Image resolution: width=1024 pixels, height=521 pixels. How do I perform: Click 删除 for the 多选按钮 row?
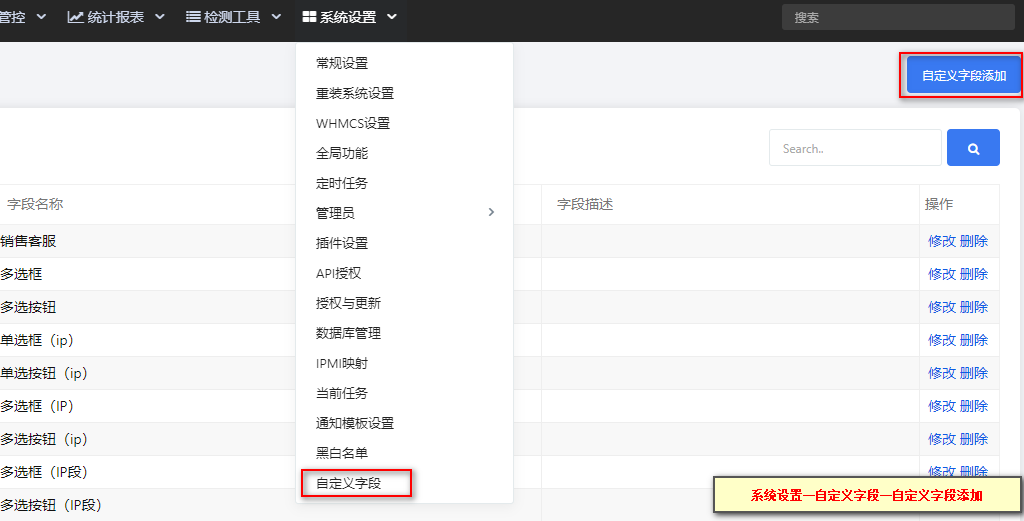(974, 307)
